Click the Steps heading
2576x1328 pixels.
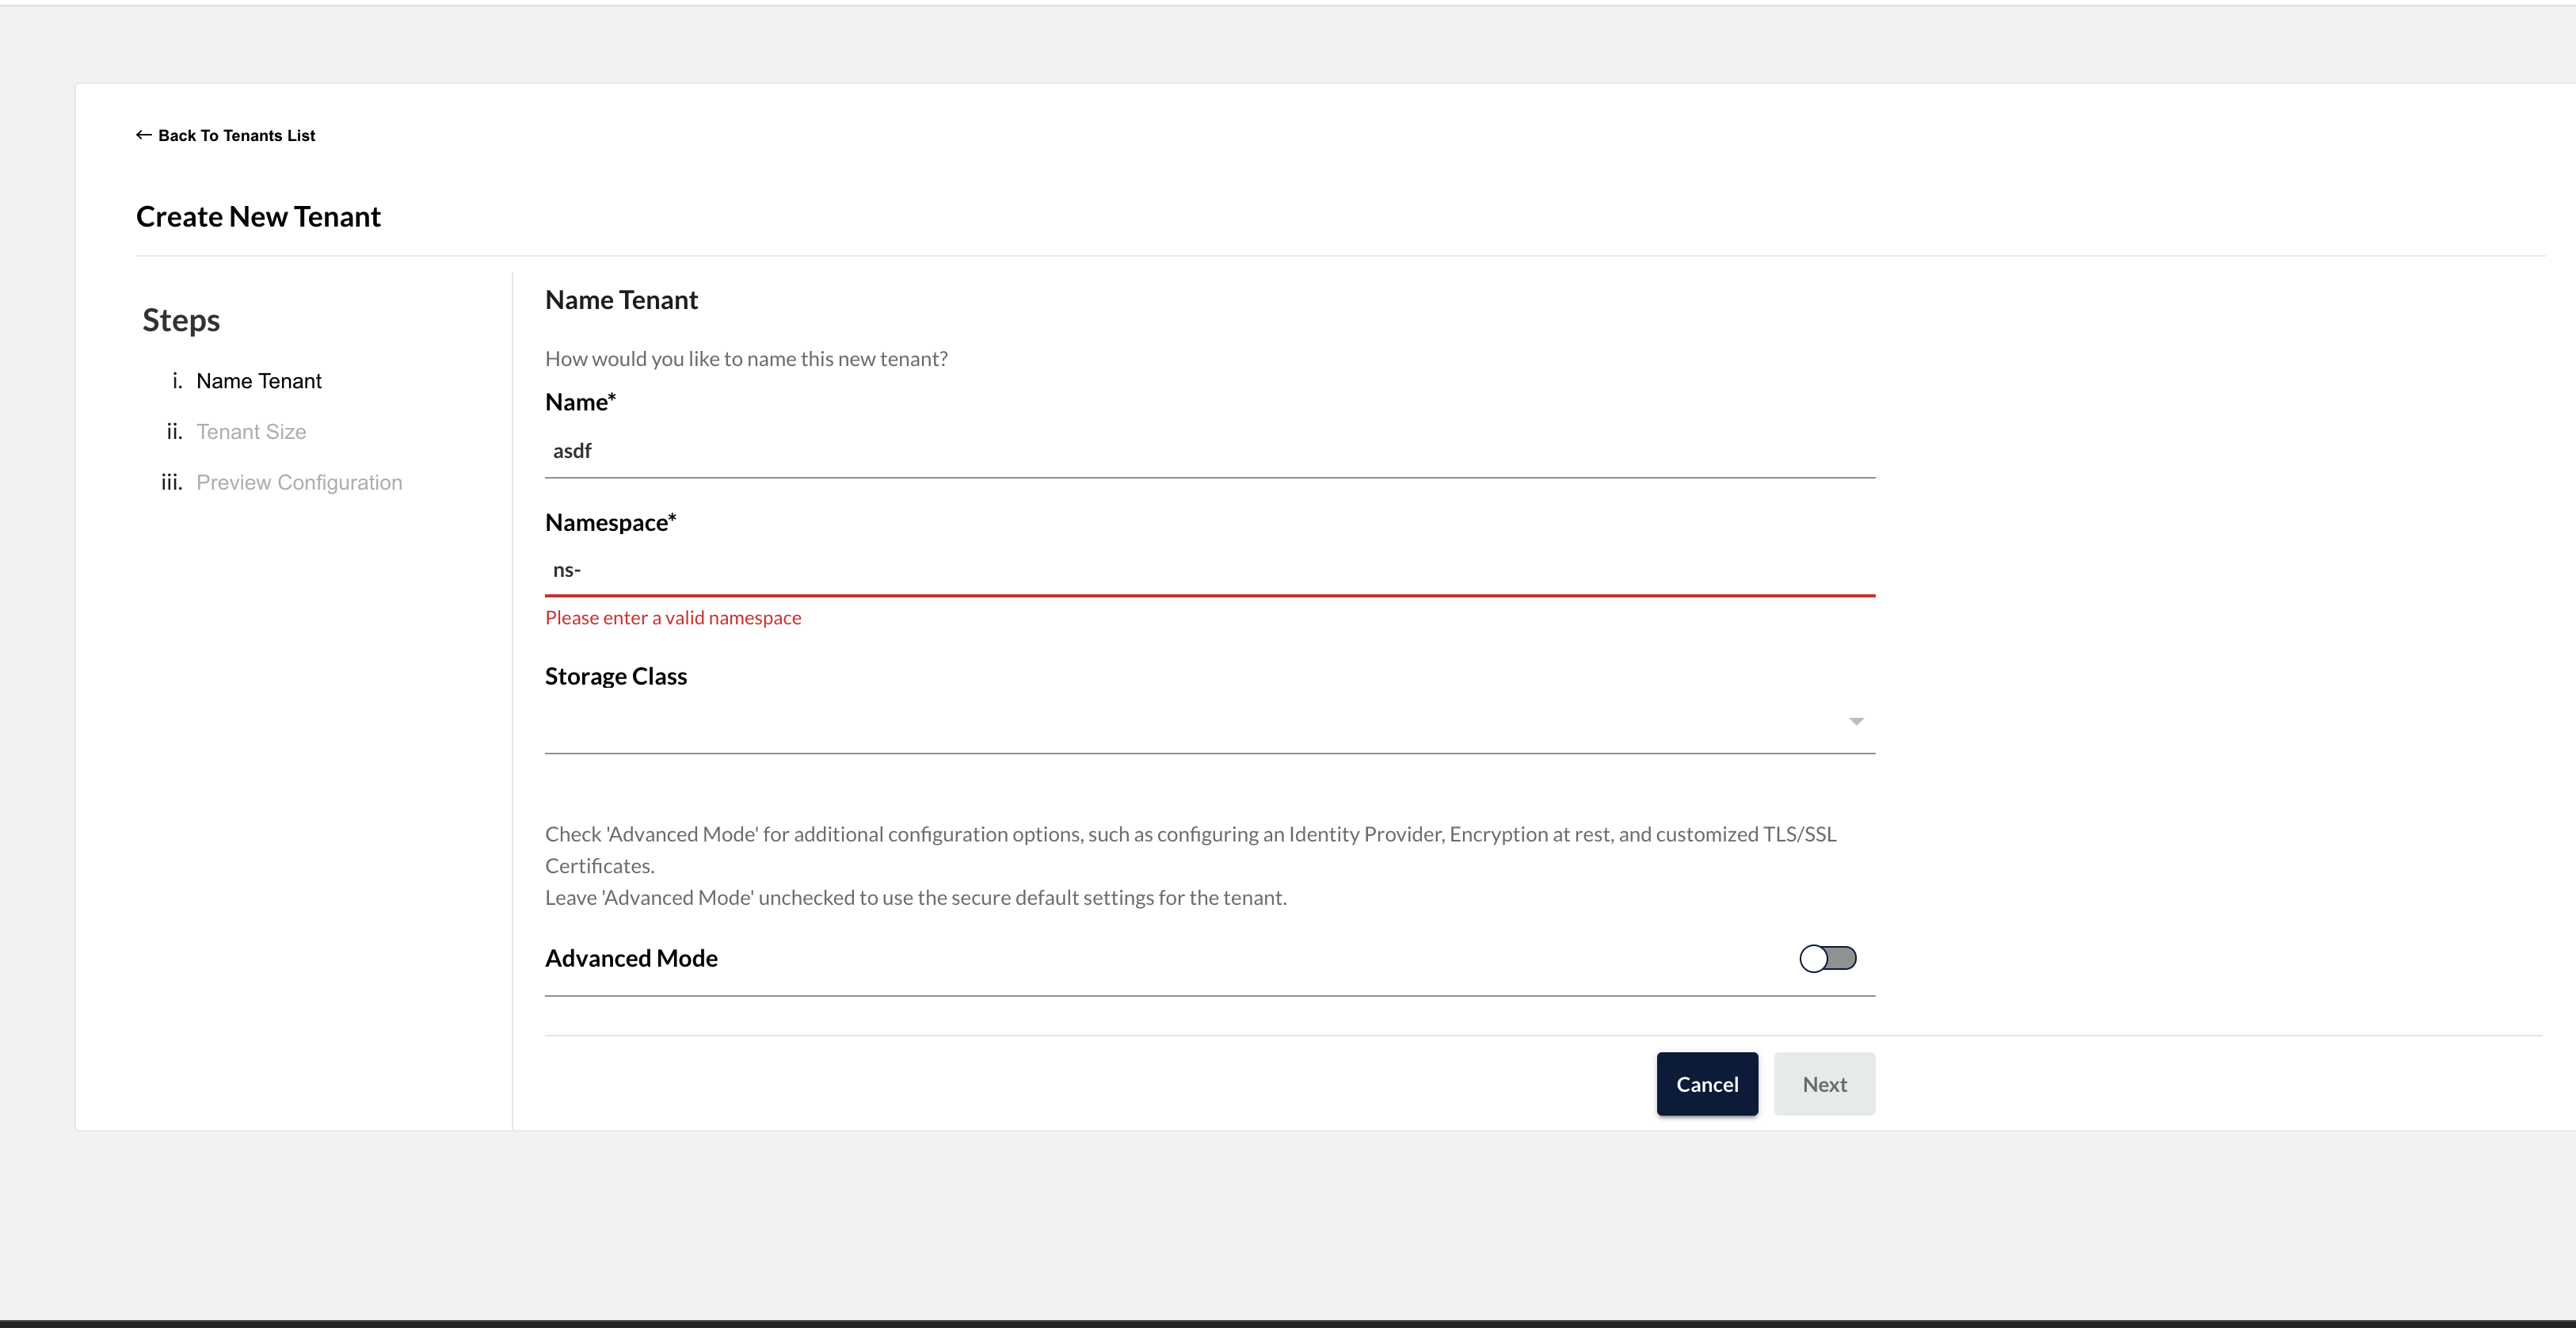click(x=181, y=321)
